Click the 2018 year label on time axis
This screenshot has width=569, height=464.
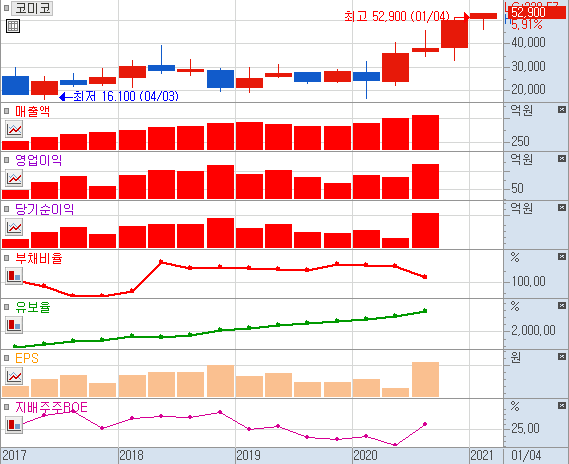(x=131, y=455)
